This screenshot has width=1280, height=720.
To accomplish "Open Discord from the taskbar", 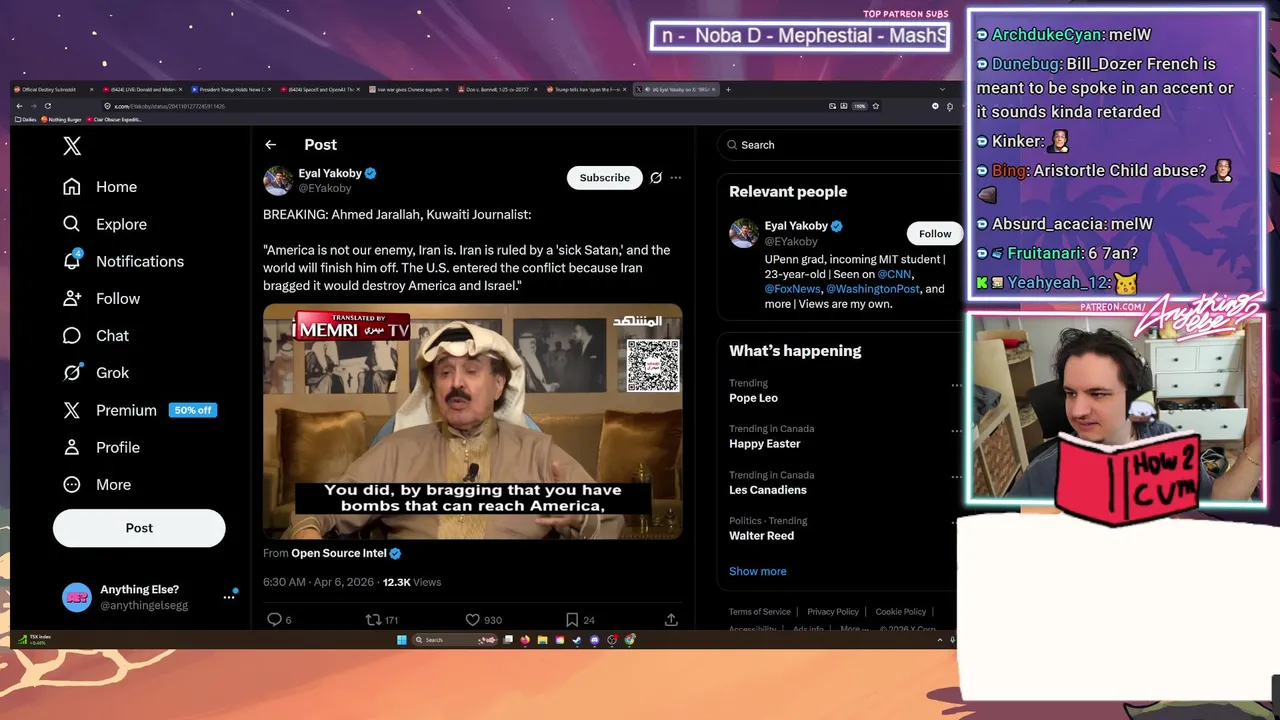I will point(595,640).
